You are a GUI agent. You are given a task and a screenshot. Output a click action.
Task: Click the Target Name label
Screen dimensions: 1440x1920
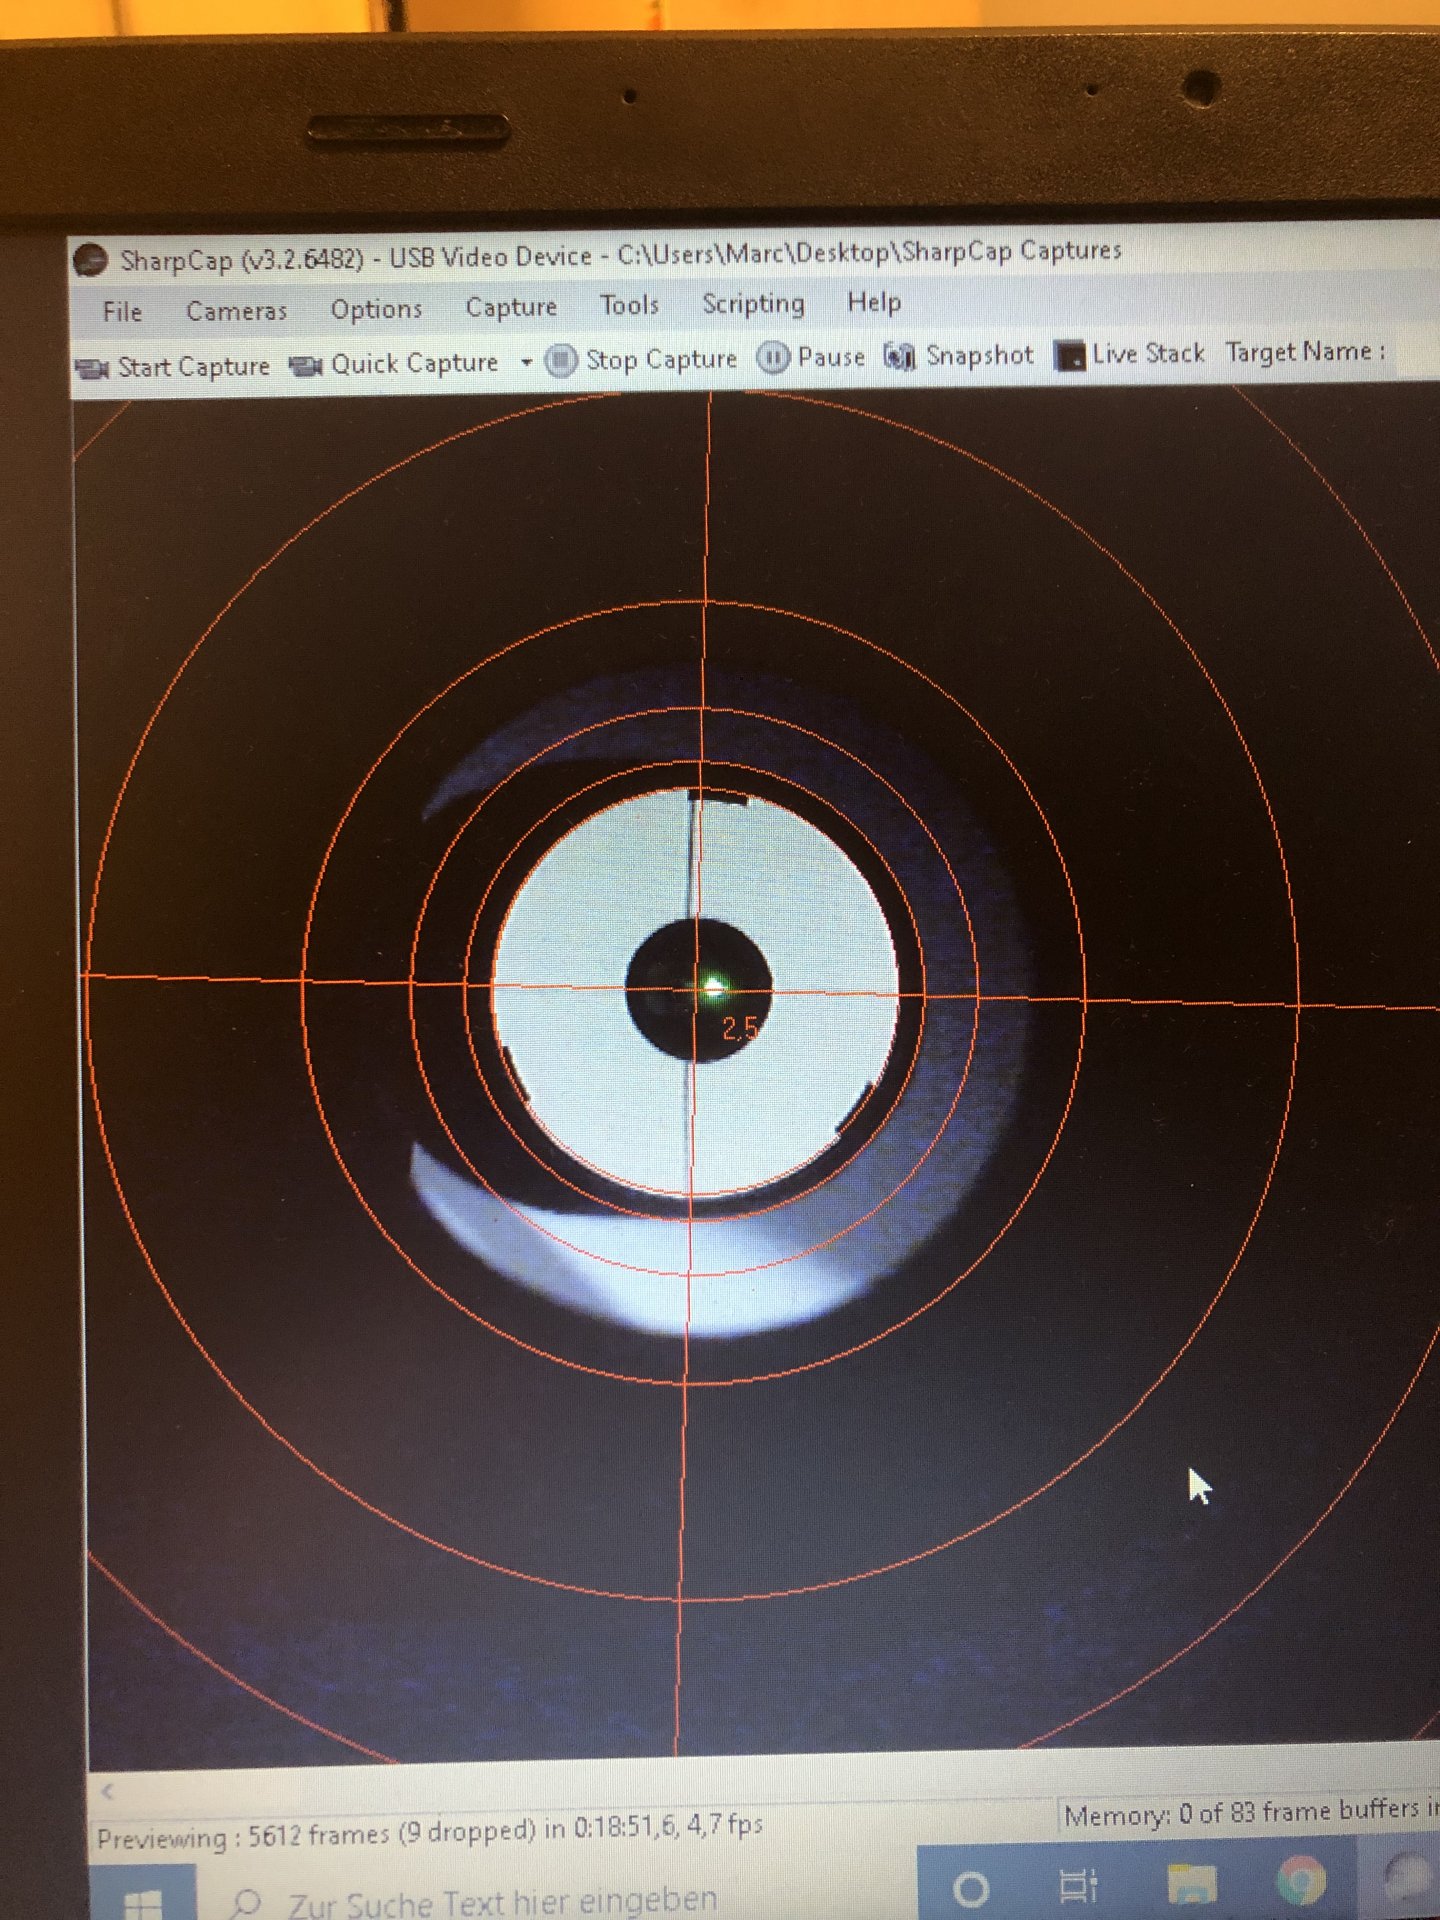coord(1305,352)
